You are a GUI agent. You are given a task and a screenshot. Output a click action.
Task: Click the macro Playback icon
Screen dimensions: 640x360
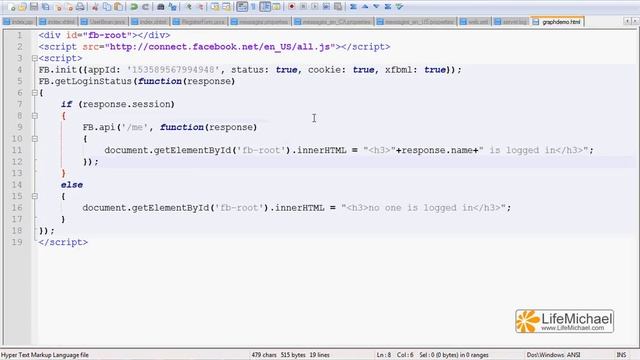pos(315,7)
